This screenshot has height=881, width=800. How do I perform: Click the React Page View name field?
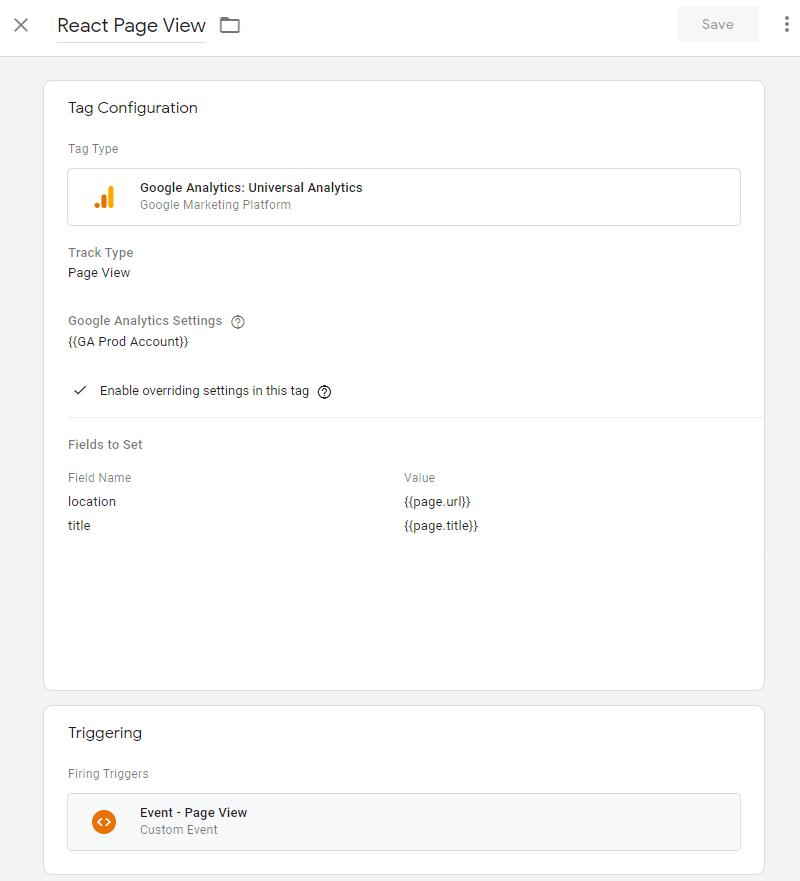(x=131, y=26)
